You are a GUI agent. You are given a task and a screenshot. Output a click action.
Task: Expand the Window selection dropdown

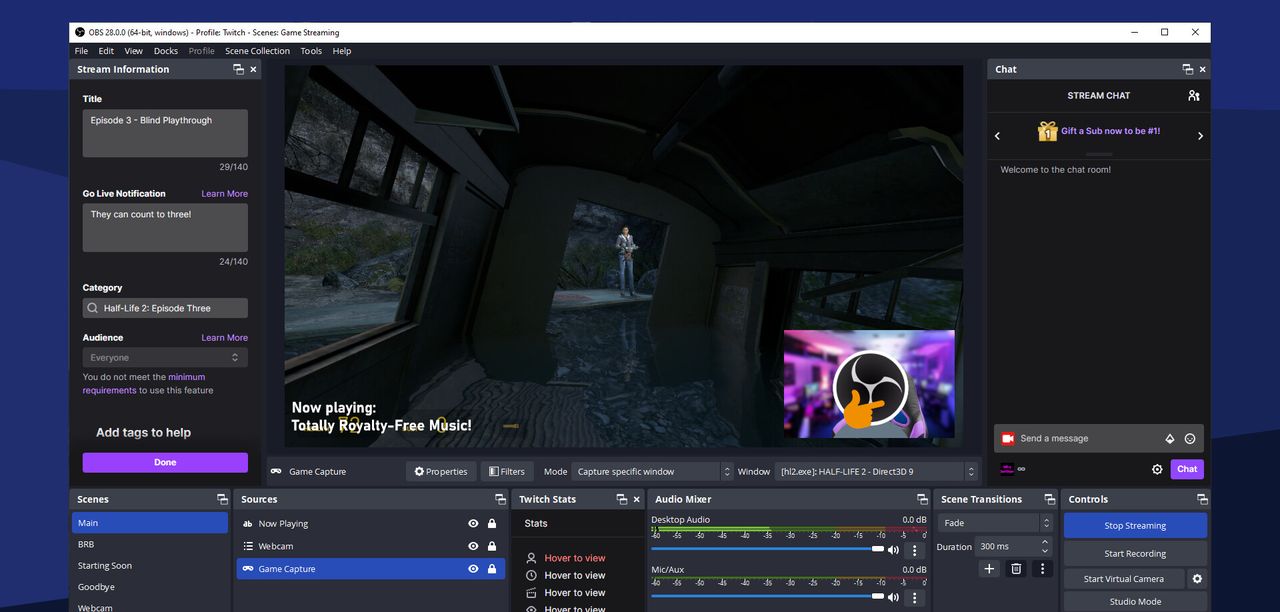(876, 472)
